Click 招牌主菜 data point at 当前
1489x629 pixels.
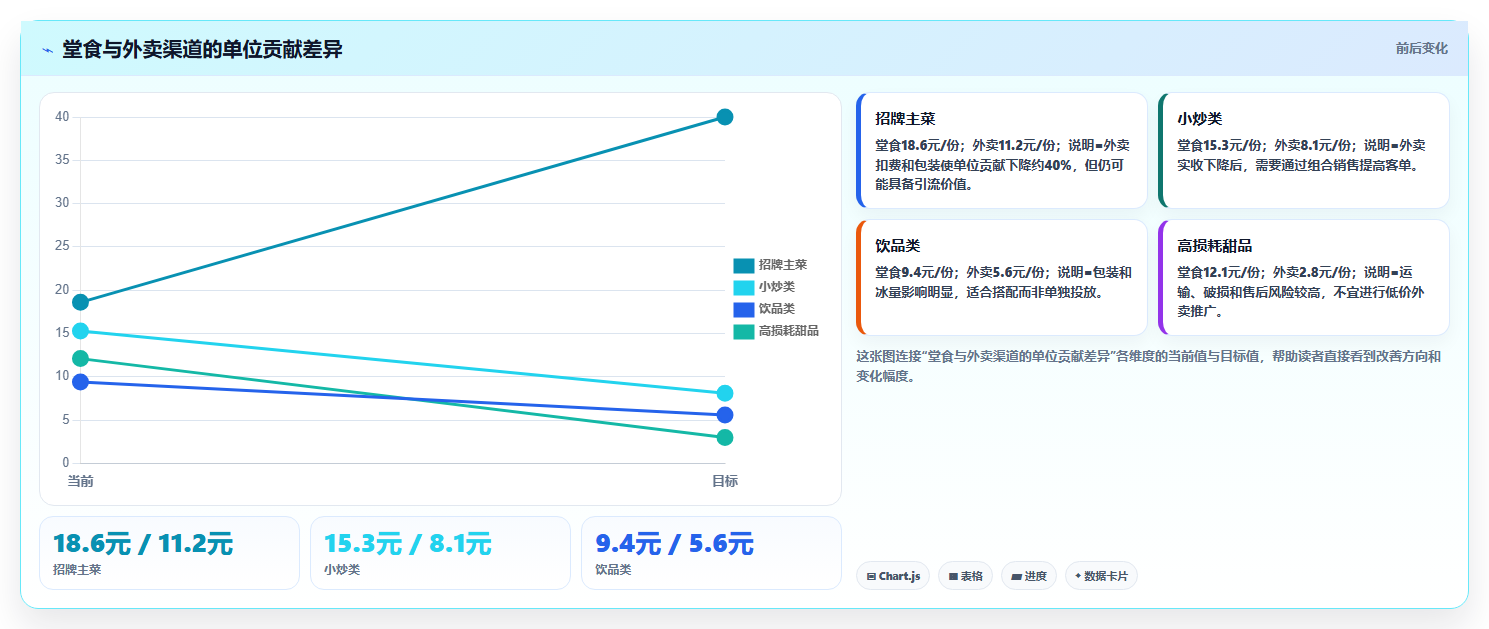(x=80, y=302)
